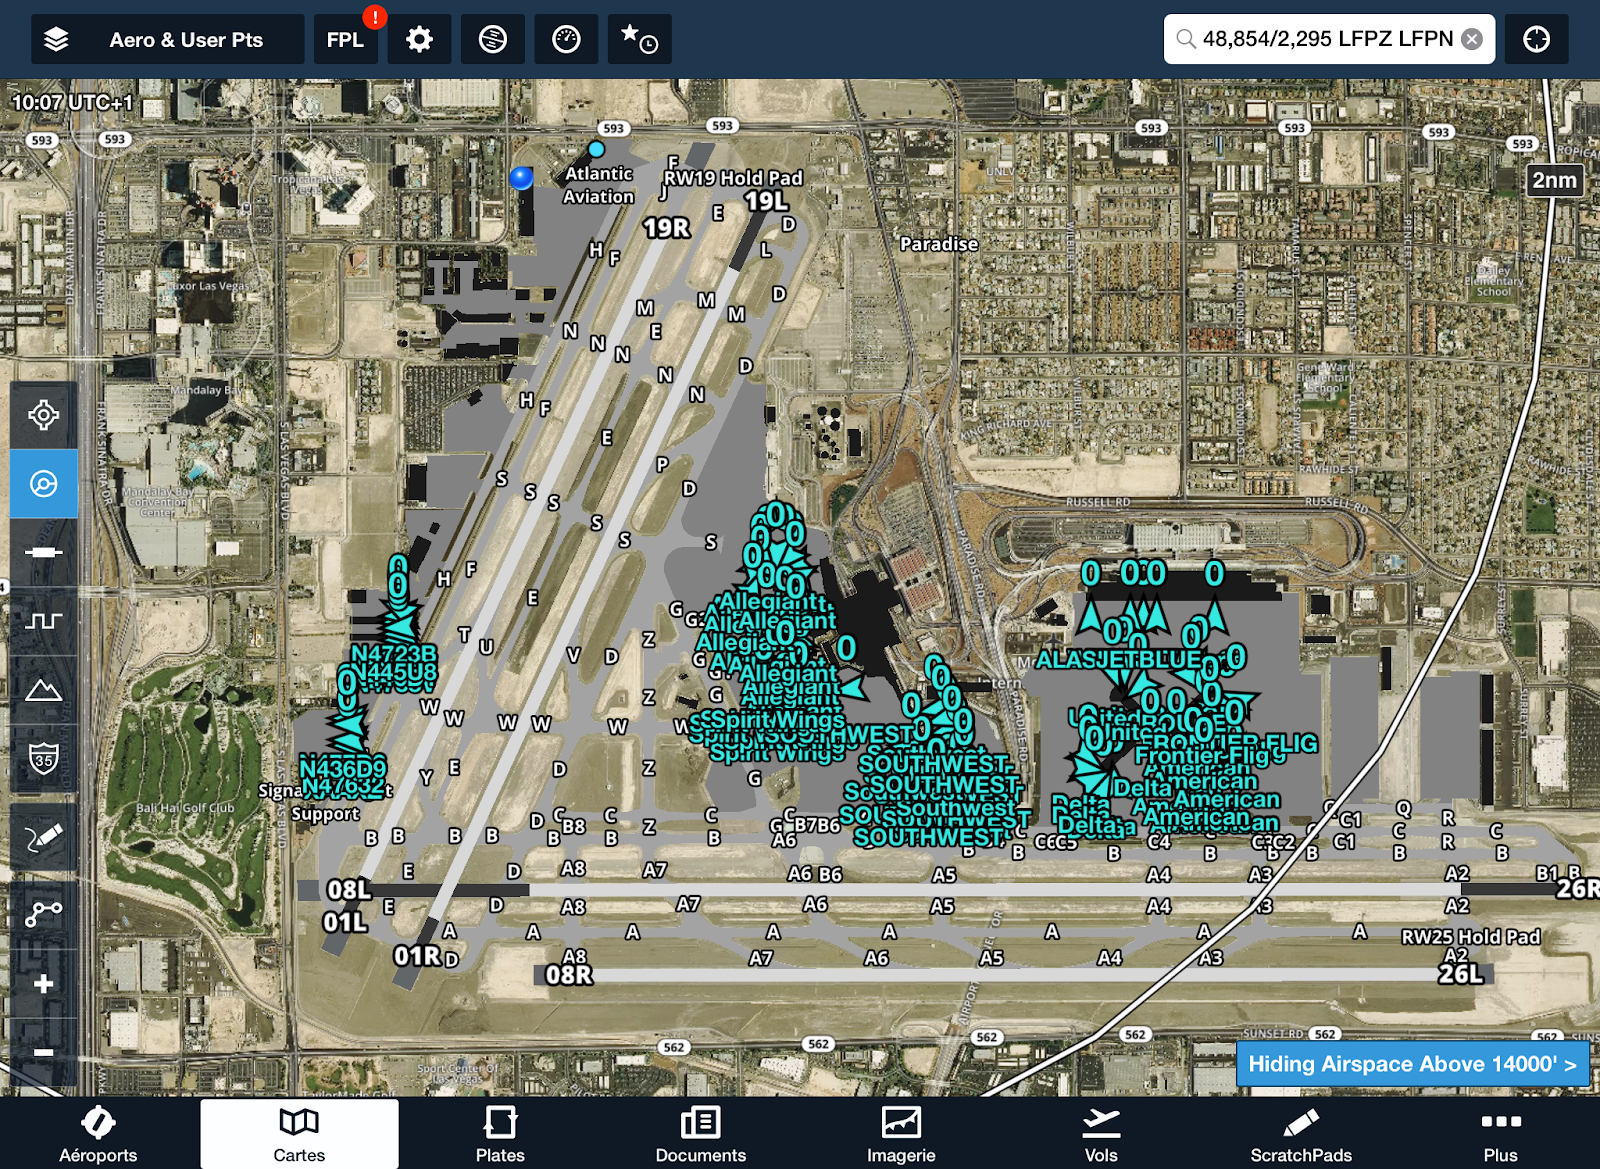Click the crosshair locate icon top right
This screenshot has height=1169, width=1600.
tap(1536, 39)
